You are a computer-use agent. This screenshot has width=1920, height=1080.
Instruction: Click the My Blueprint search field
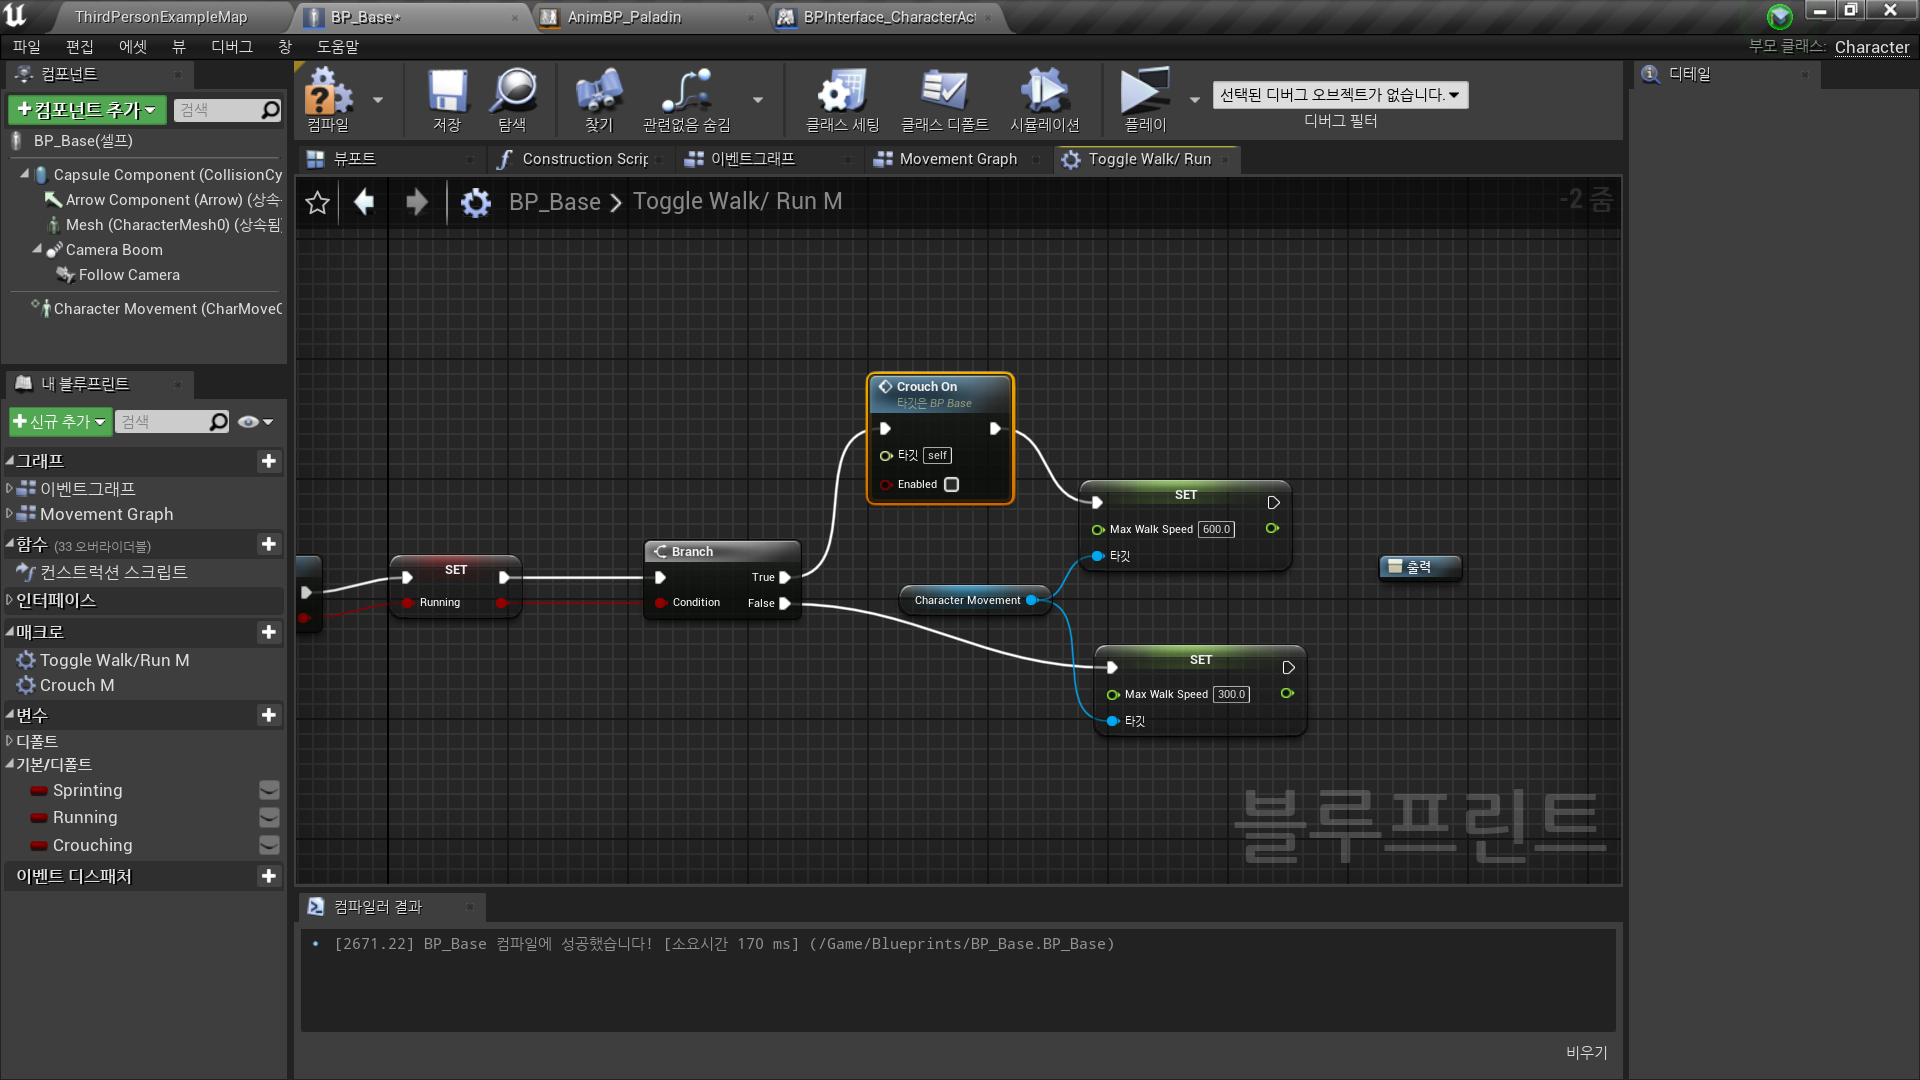[162, 422]
